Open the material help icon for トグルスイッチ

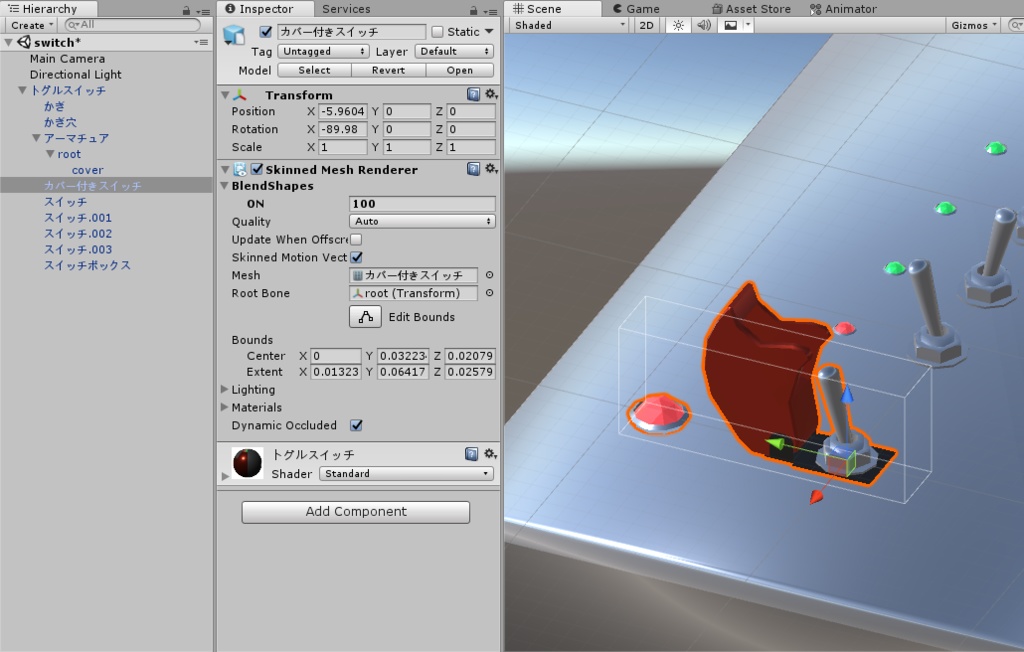(472, 453)
